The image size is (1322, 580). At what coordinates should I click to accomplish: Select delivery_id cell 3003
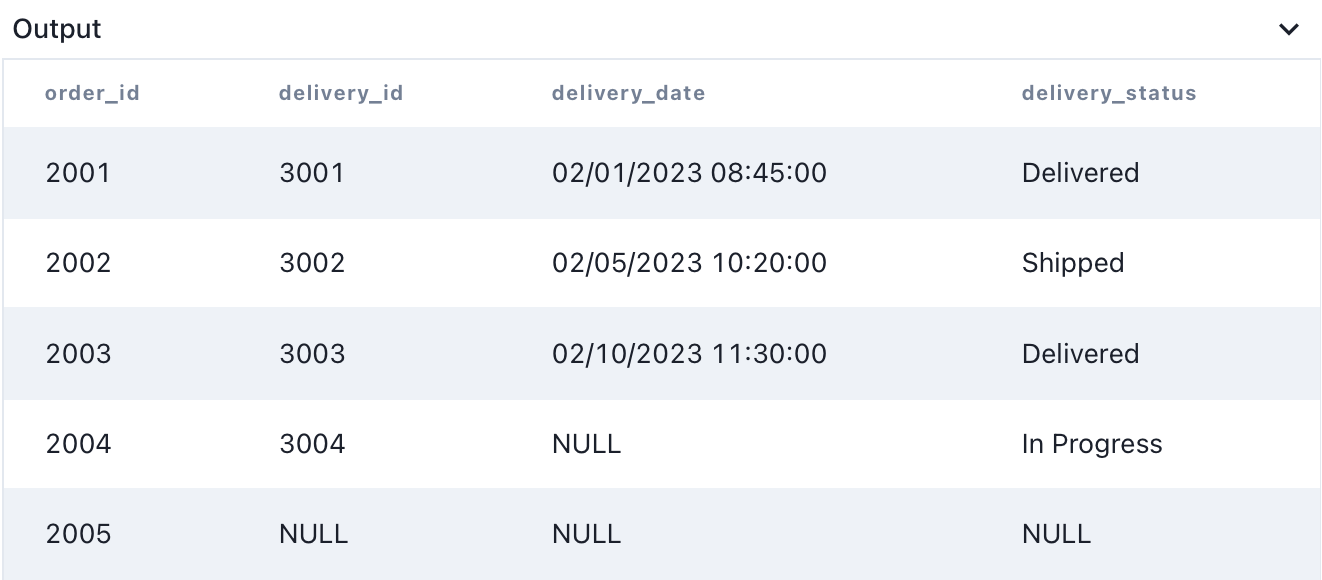coord(312,354)
